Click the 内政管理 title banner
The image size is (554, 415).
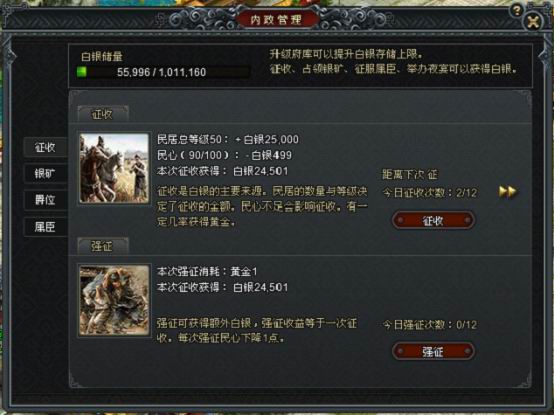(x=277, y=19)
